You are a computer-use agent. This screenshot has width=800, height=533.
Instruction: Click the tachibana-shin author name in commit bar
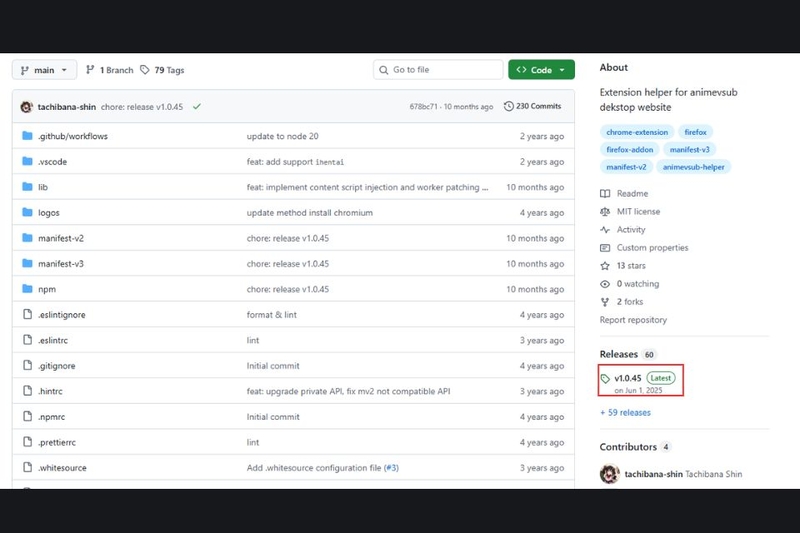(x=67, y=107)
